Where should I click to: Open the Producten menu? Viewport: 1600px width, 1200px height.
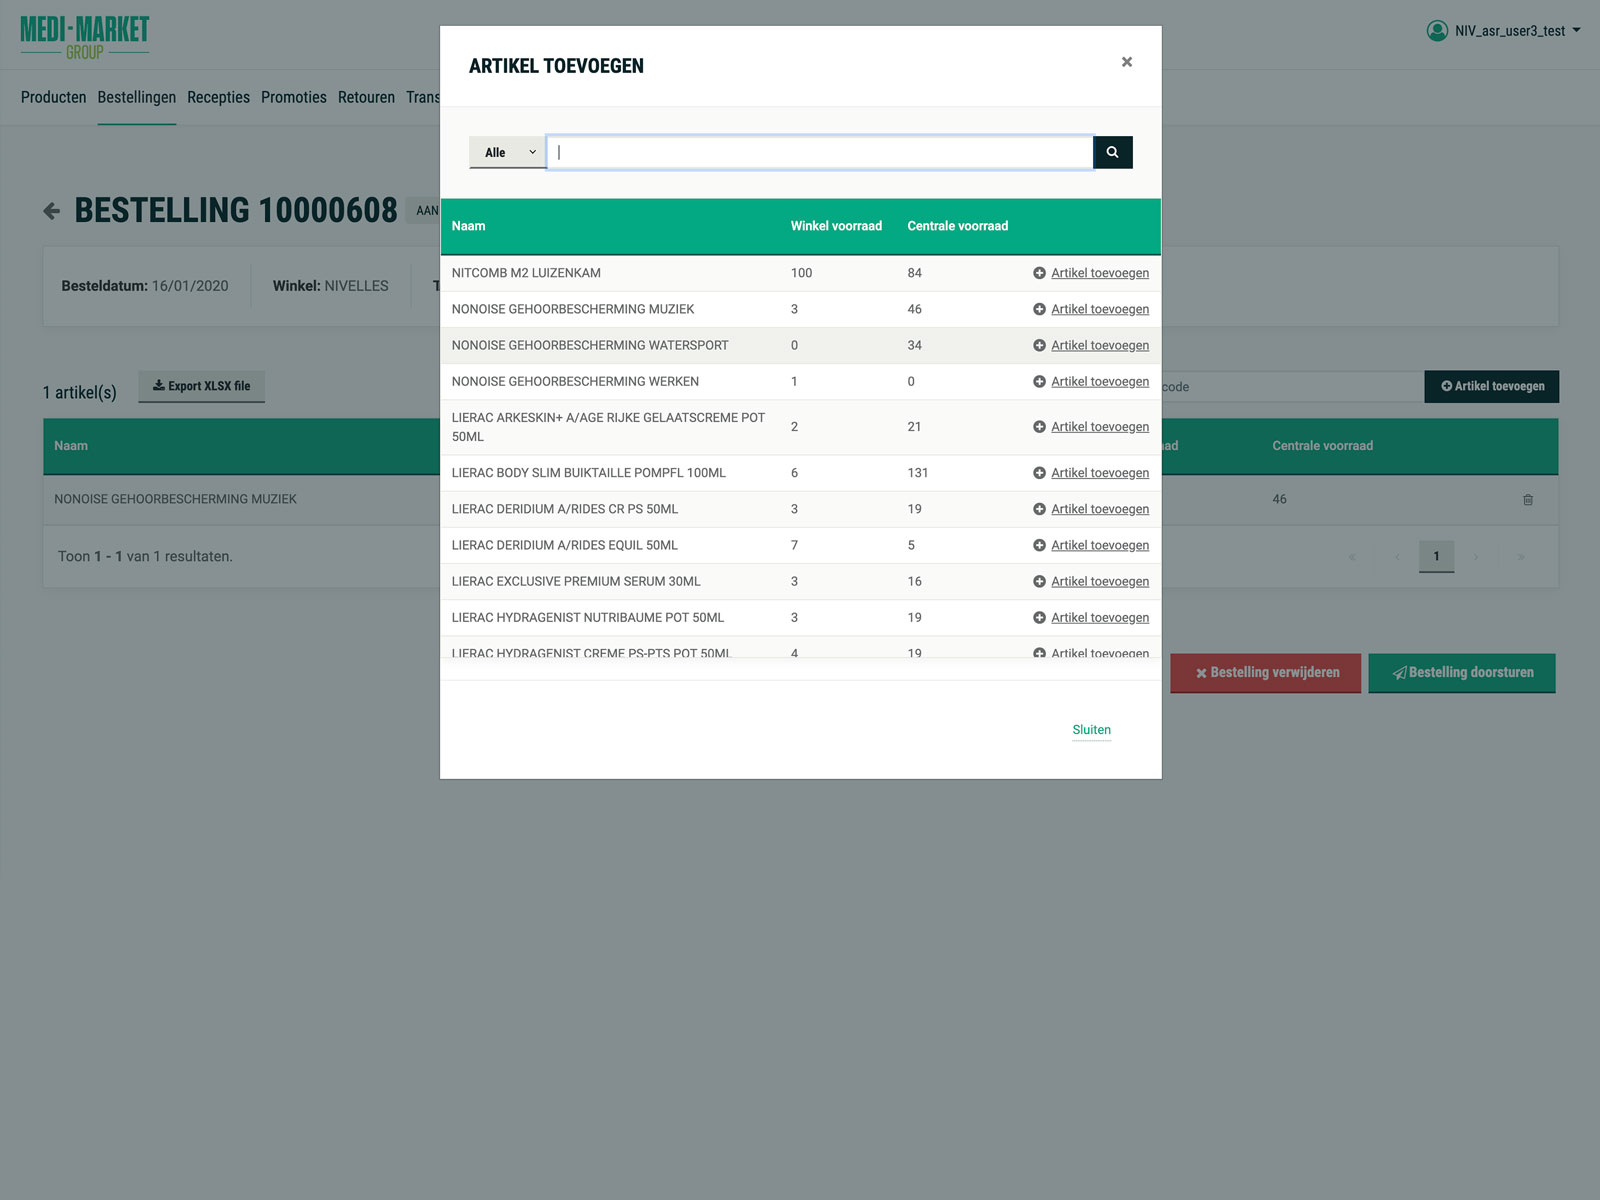[x=53, y=97]
